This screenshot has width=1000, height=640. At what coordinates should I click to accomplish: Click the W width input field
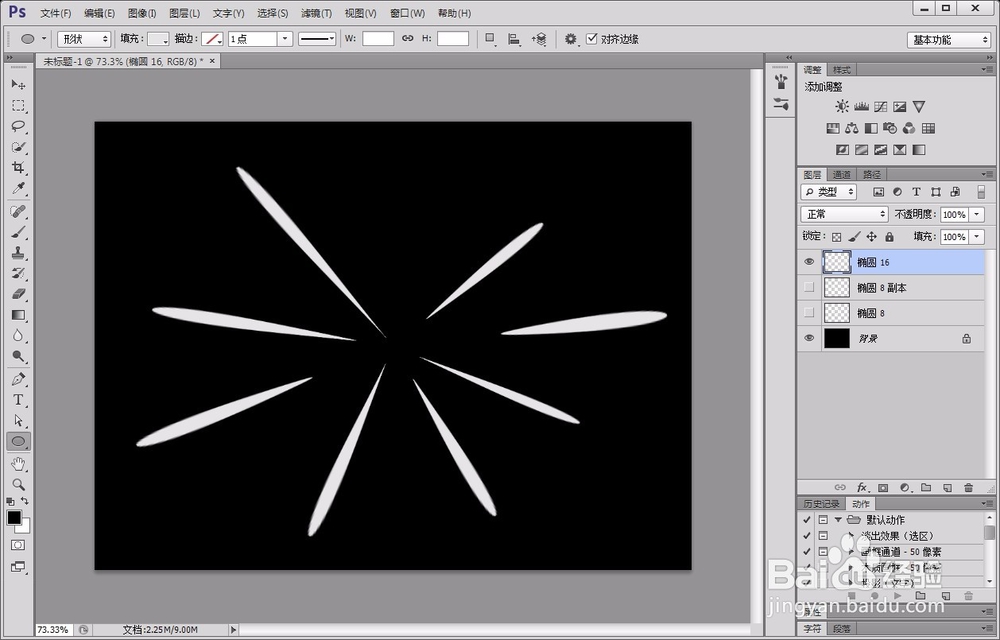[x=378, y=39]
